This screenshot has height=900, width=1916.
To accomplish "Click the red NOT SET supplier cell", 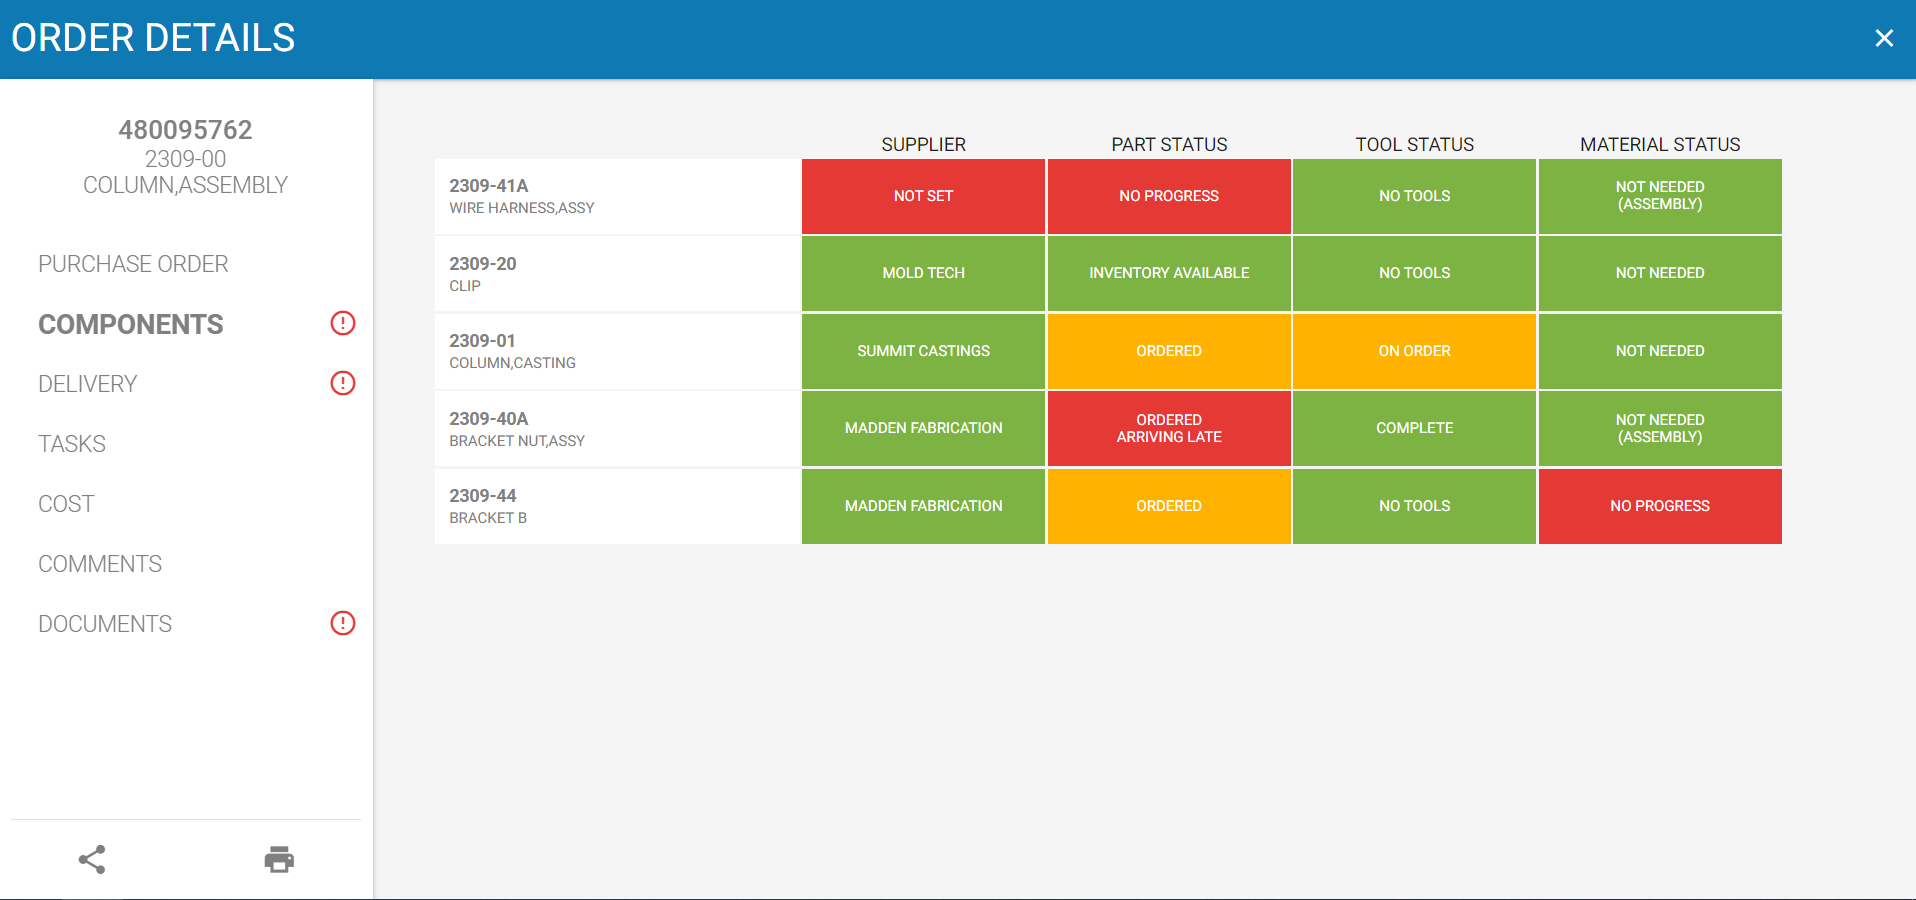I will tap(923, 196).
